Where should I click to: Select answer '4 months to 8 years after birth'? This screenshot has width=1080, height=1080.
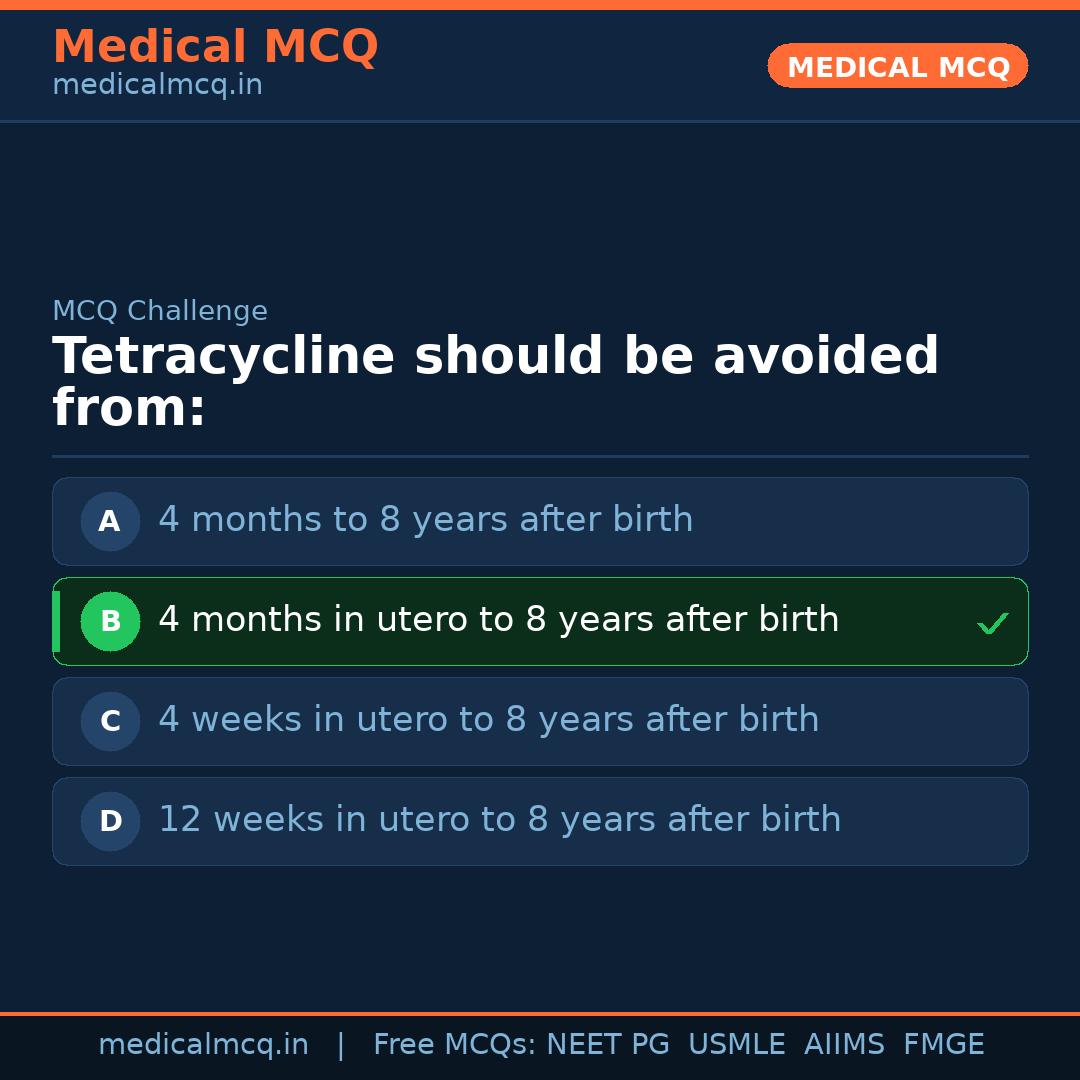point(425,520)
